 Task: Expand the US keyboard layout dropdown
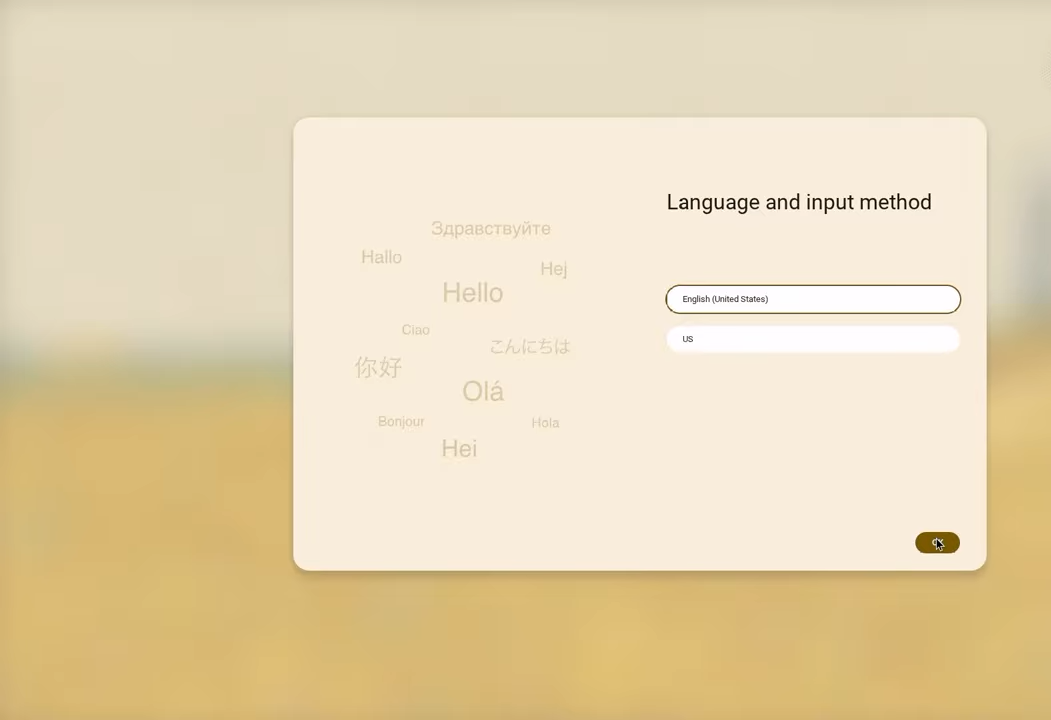812,339
